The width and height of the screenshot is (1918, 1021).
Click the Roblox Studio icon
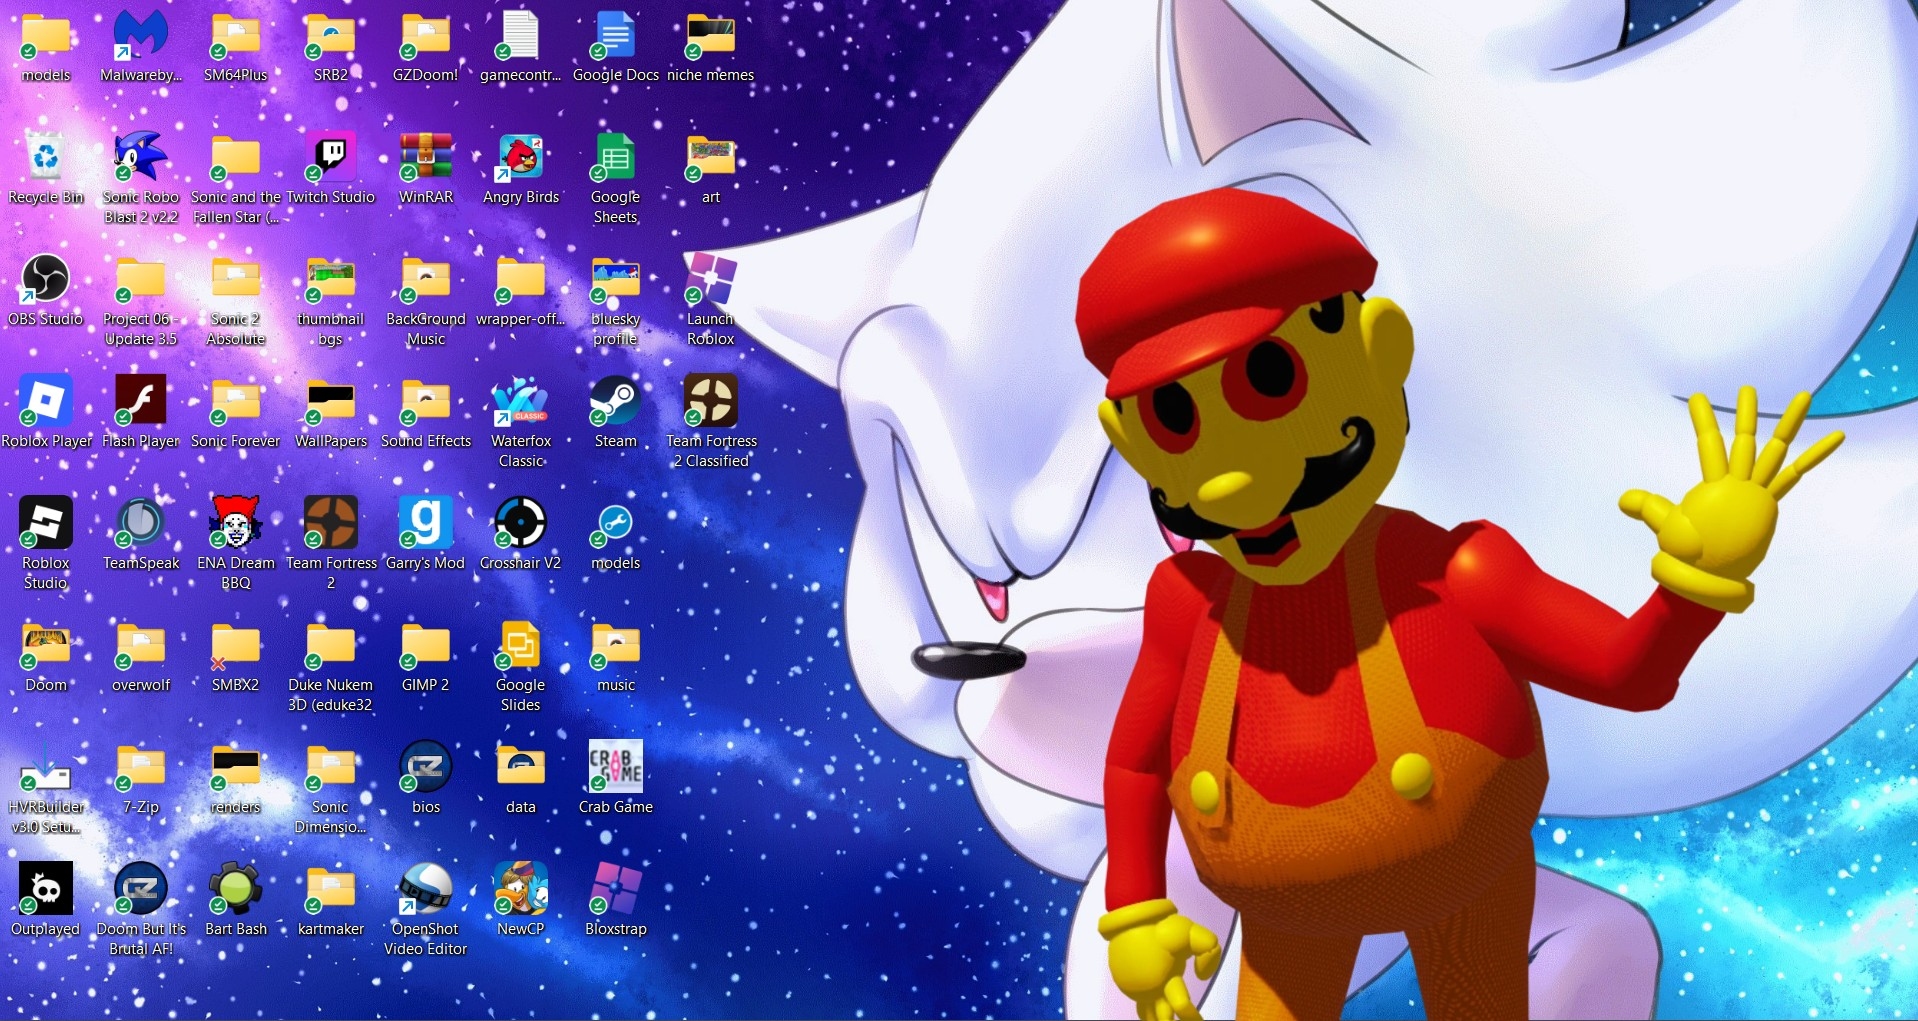tap(45, 525)
